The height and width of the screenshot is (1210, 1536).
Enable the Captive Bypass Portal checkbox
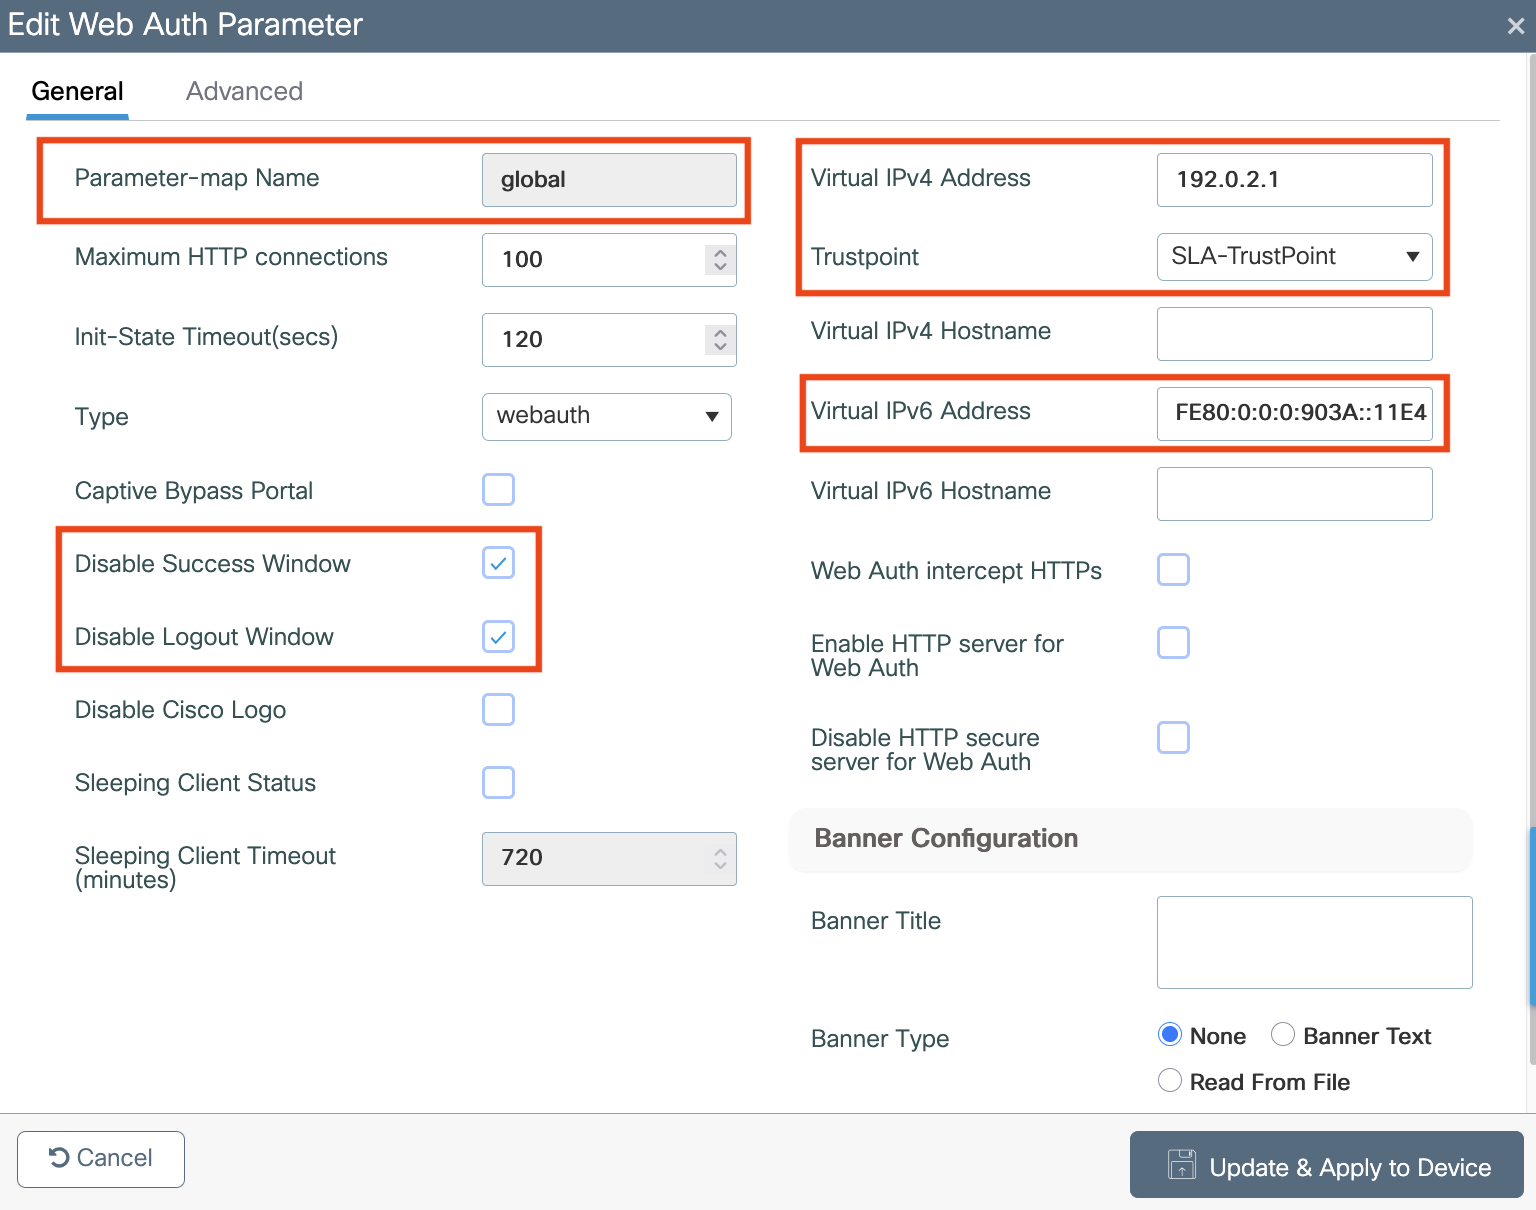(x=498, y=490)
